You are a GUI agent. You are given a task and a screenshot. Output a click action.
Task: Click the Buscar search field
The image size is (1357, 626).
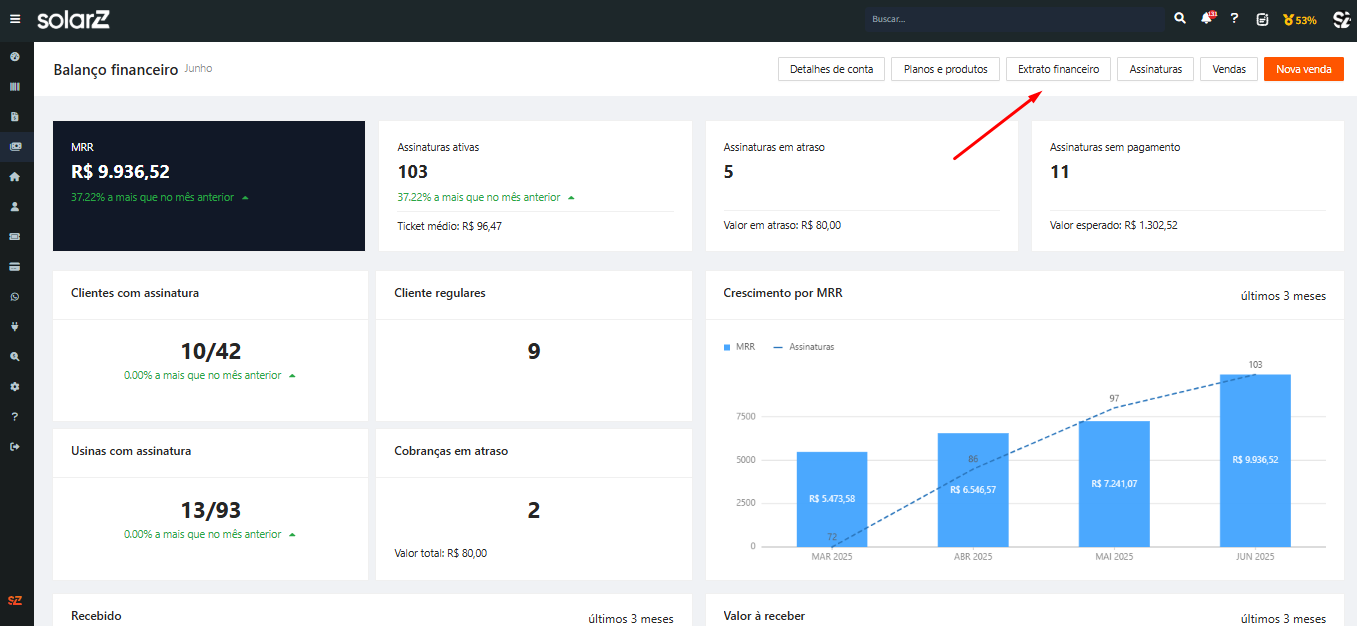click(x=1015, y=19)
